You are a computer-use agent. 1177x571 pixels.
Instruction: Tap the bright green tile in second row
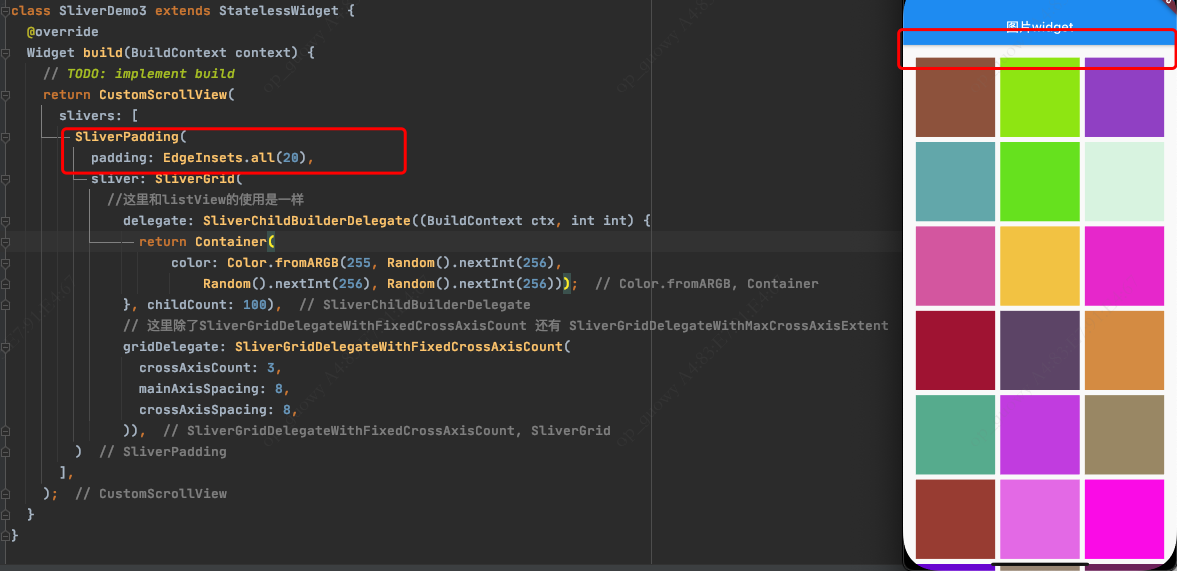pos(1040,182)
